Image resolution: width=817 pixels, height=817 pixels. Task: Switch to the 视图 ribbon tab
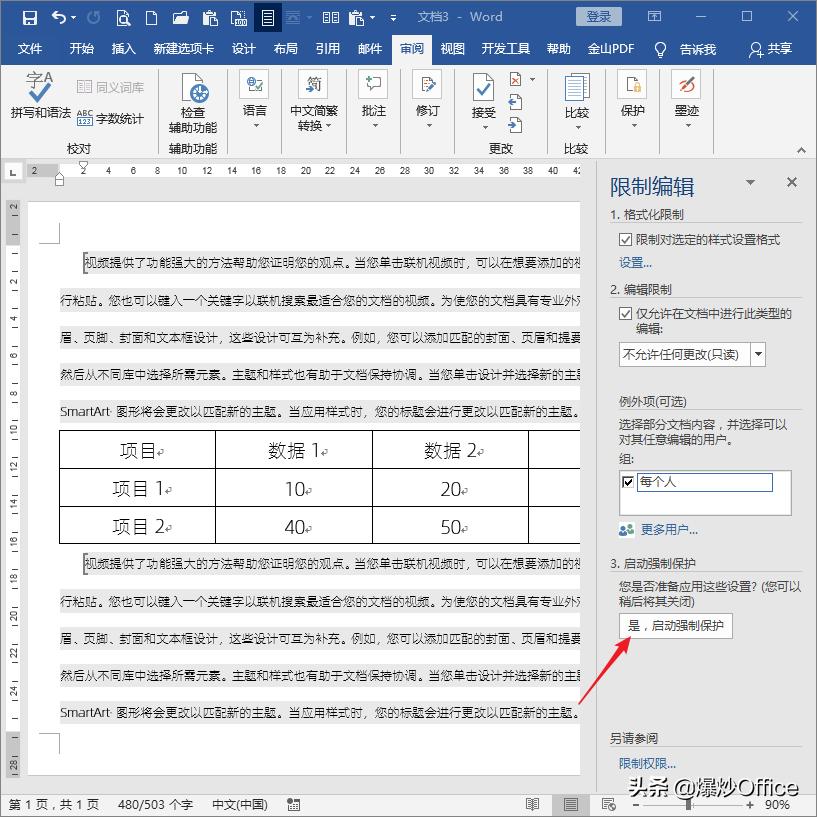pyautogui.click(x=452, y=49)
